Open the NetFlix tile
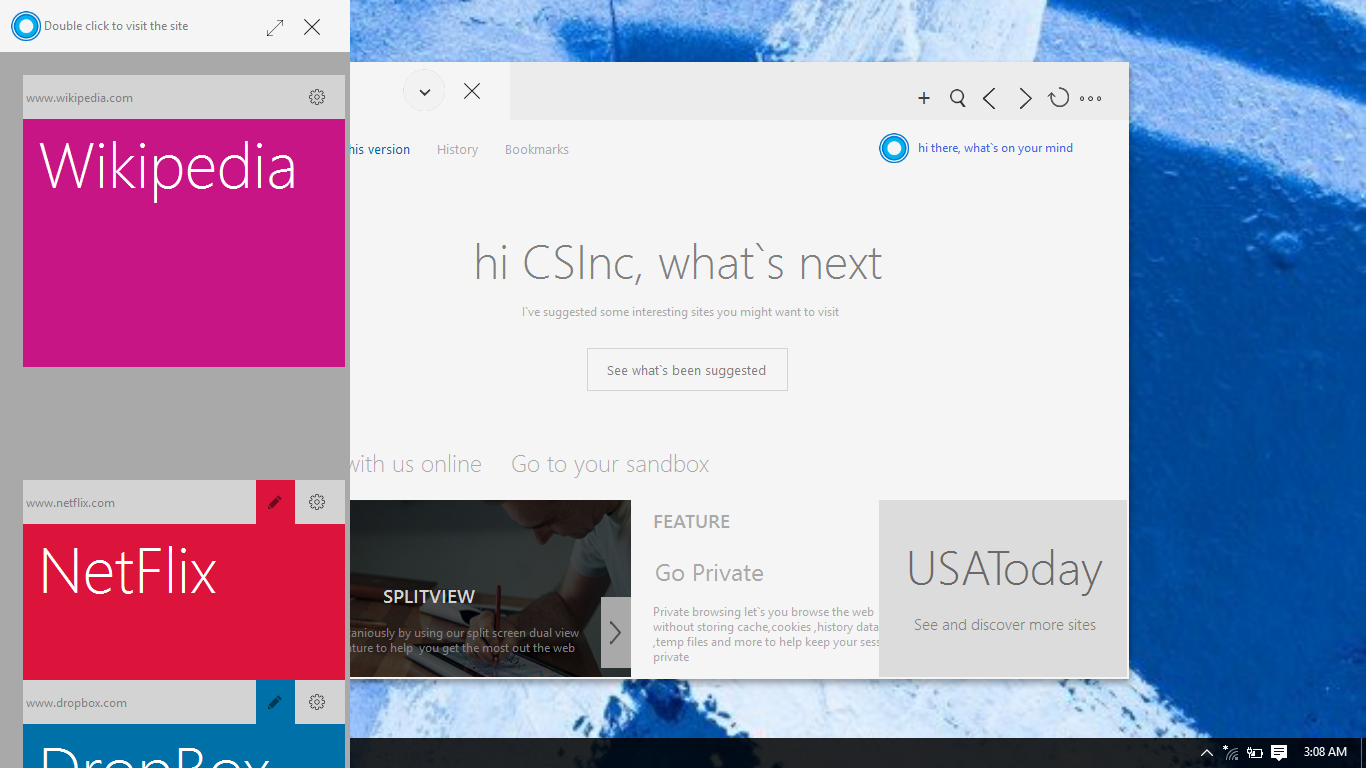Viewport: 1366px width, 768px height. pos(184,602)
